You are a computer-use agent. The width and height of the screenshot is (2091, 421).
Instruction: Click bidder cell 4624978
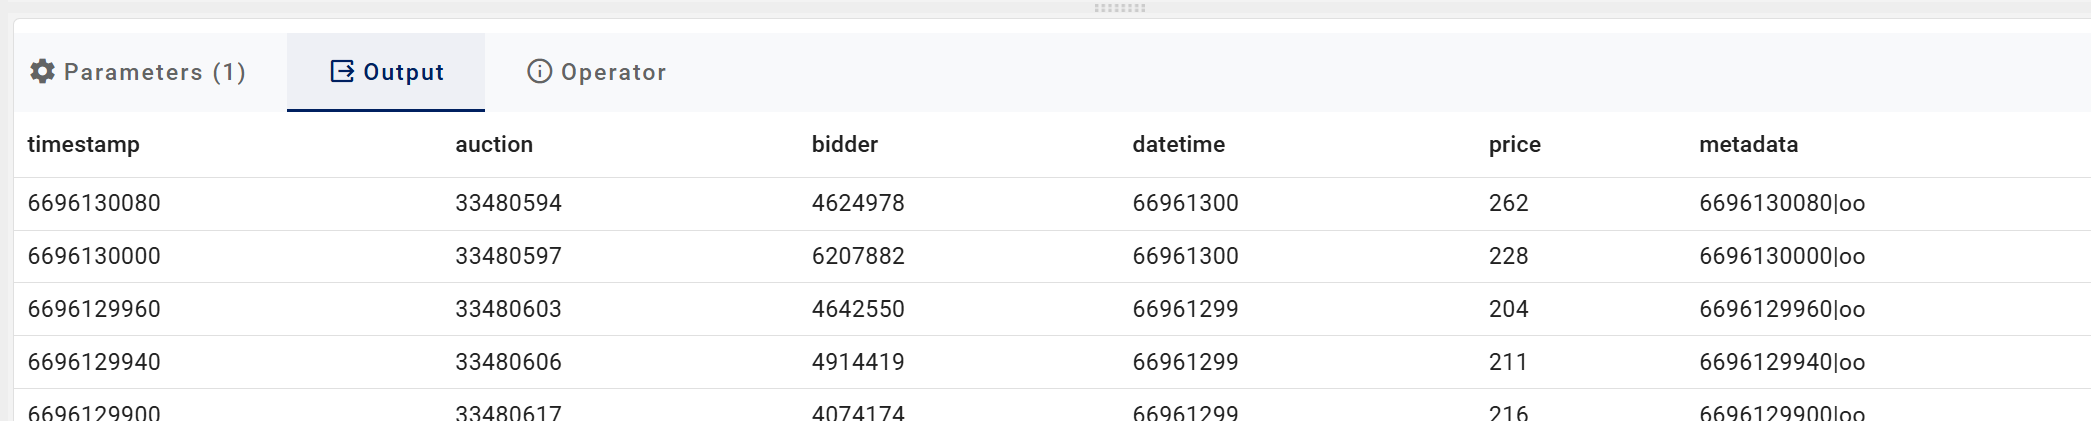point(857,204)
